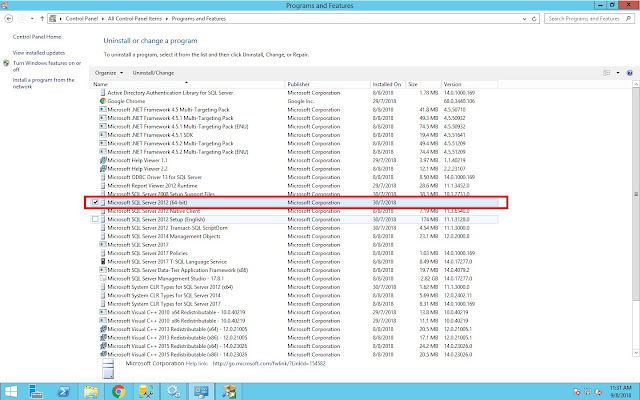This screenshot has width=640, height=400.
Task: Click the search magnifier icon
Action: (x=628, y=18)
